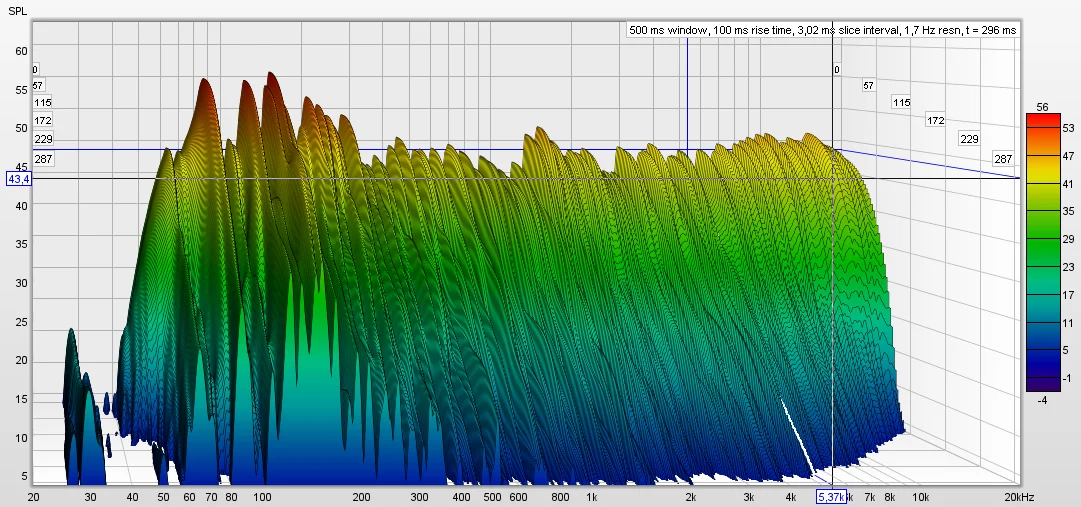Screen dimensions: 1081x507
Task: Click the waterfall settings info text box
Action: tap(822, 30)
